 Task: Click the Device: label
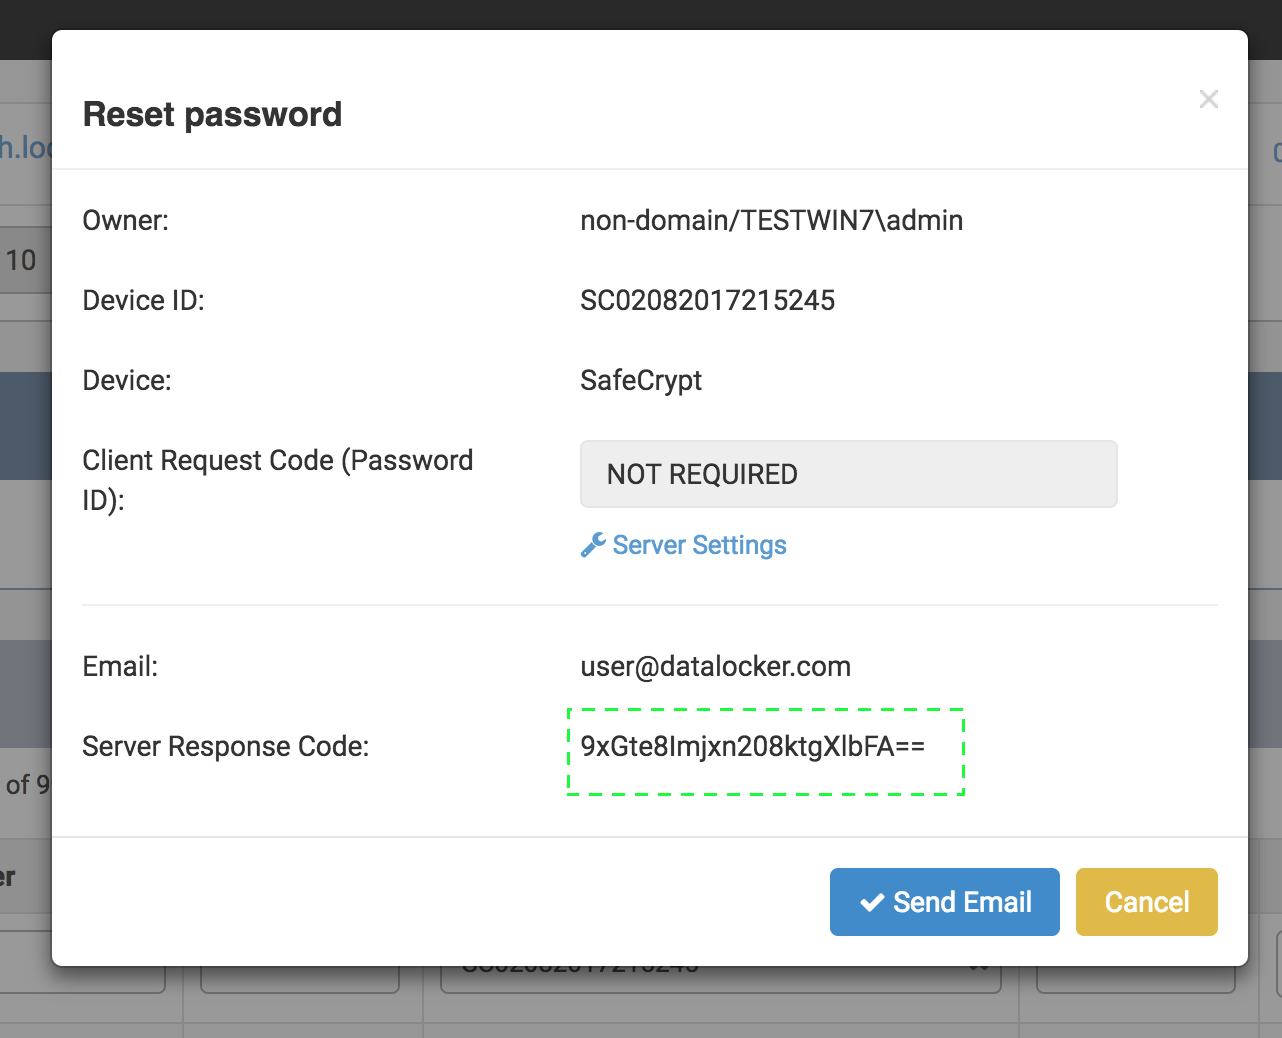tap(126, 381)
